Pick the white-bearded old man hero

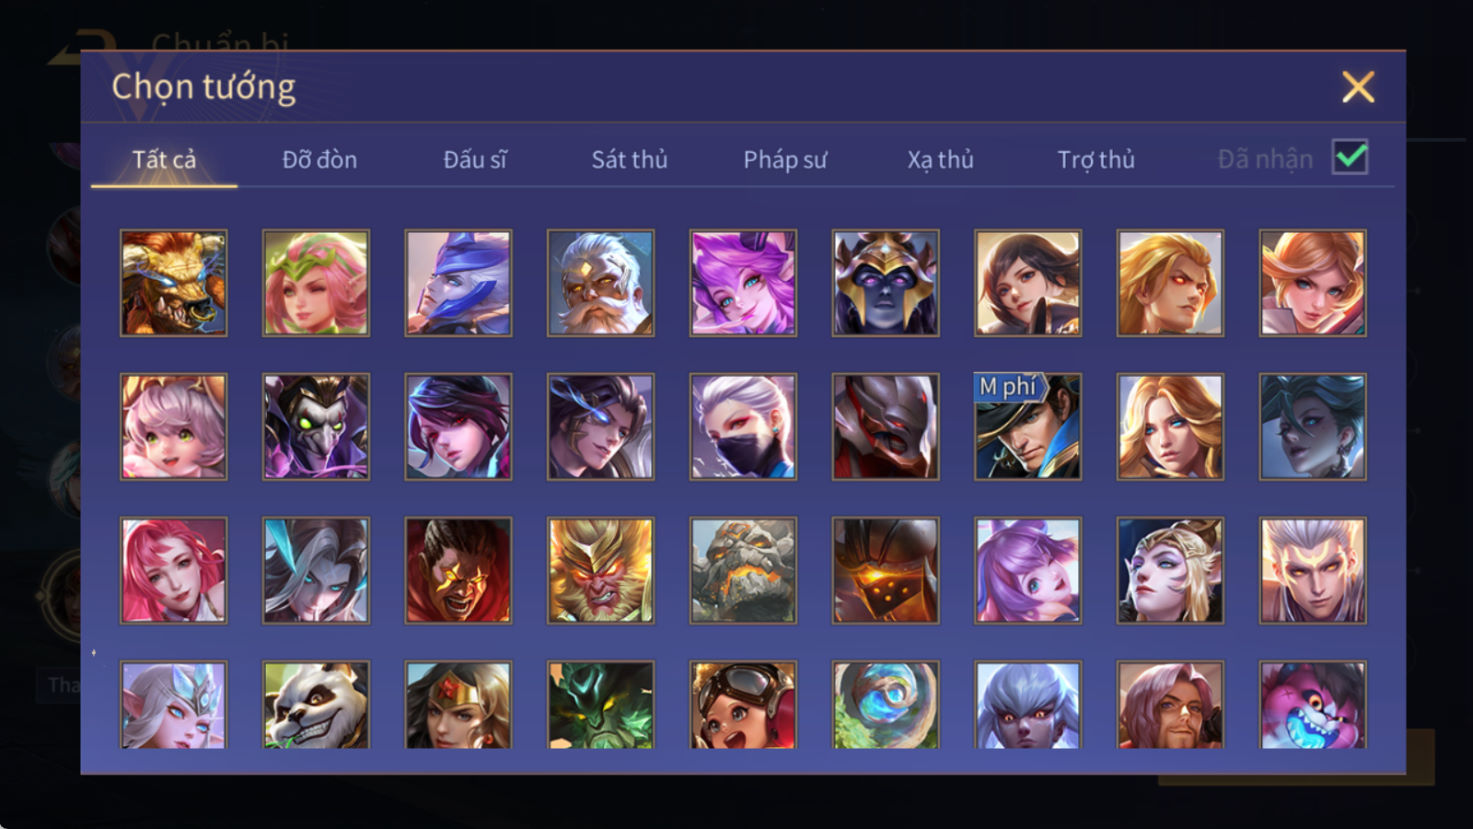(x=601, y=283)
